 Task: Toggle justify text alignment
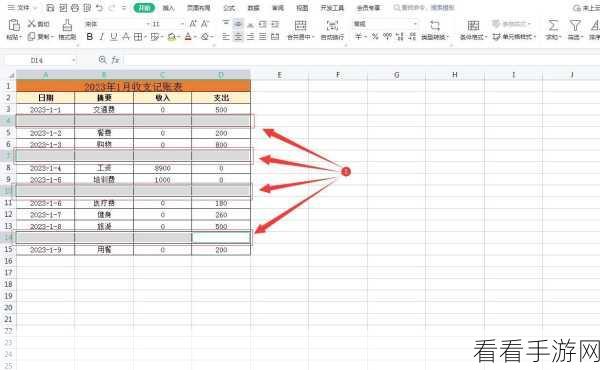[x=262, y=37]
